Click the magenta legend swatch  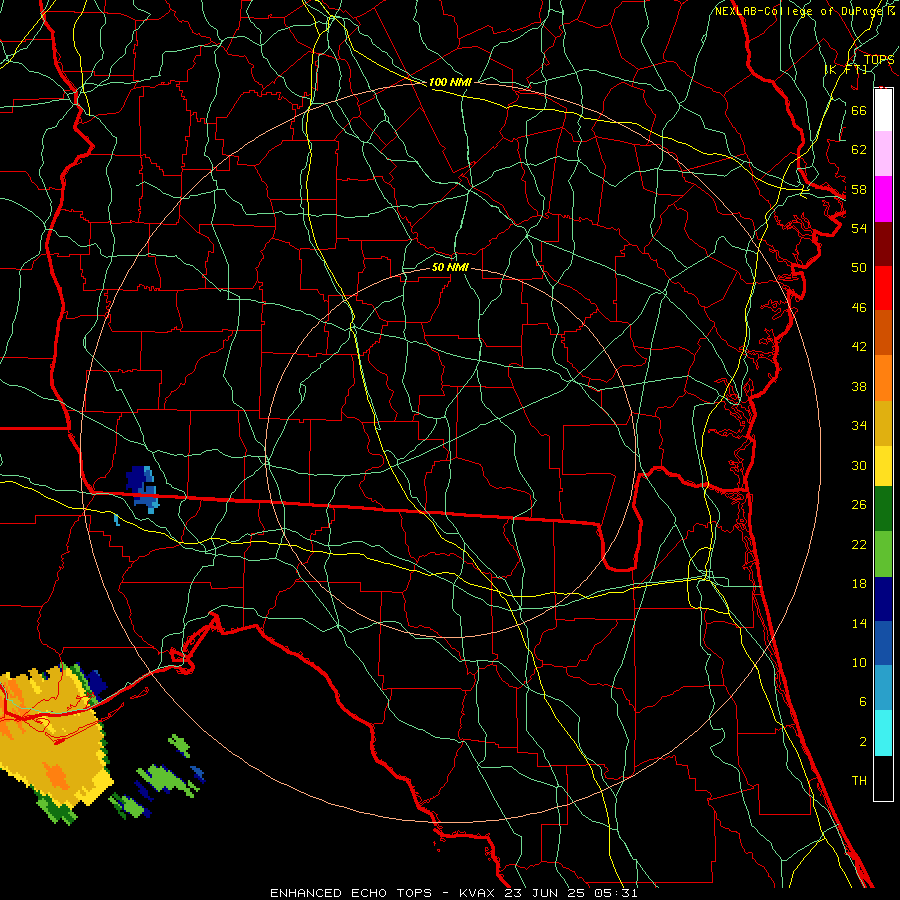click(x=883, y=199)
